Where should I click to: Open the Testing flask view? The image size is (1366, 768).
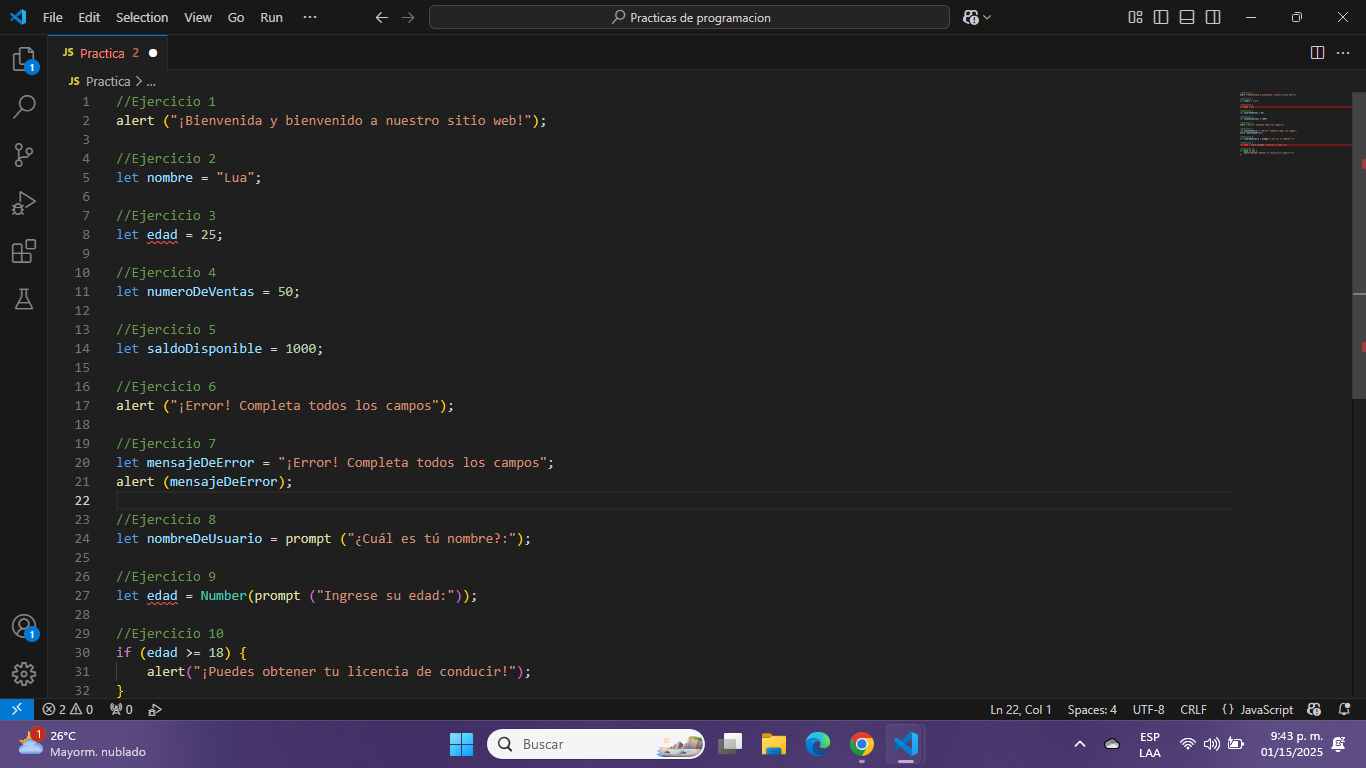point(24,298)
